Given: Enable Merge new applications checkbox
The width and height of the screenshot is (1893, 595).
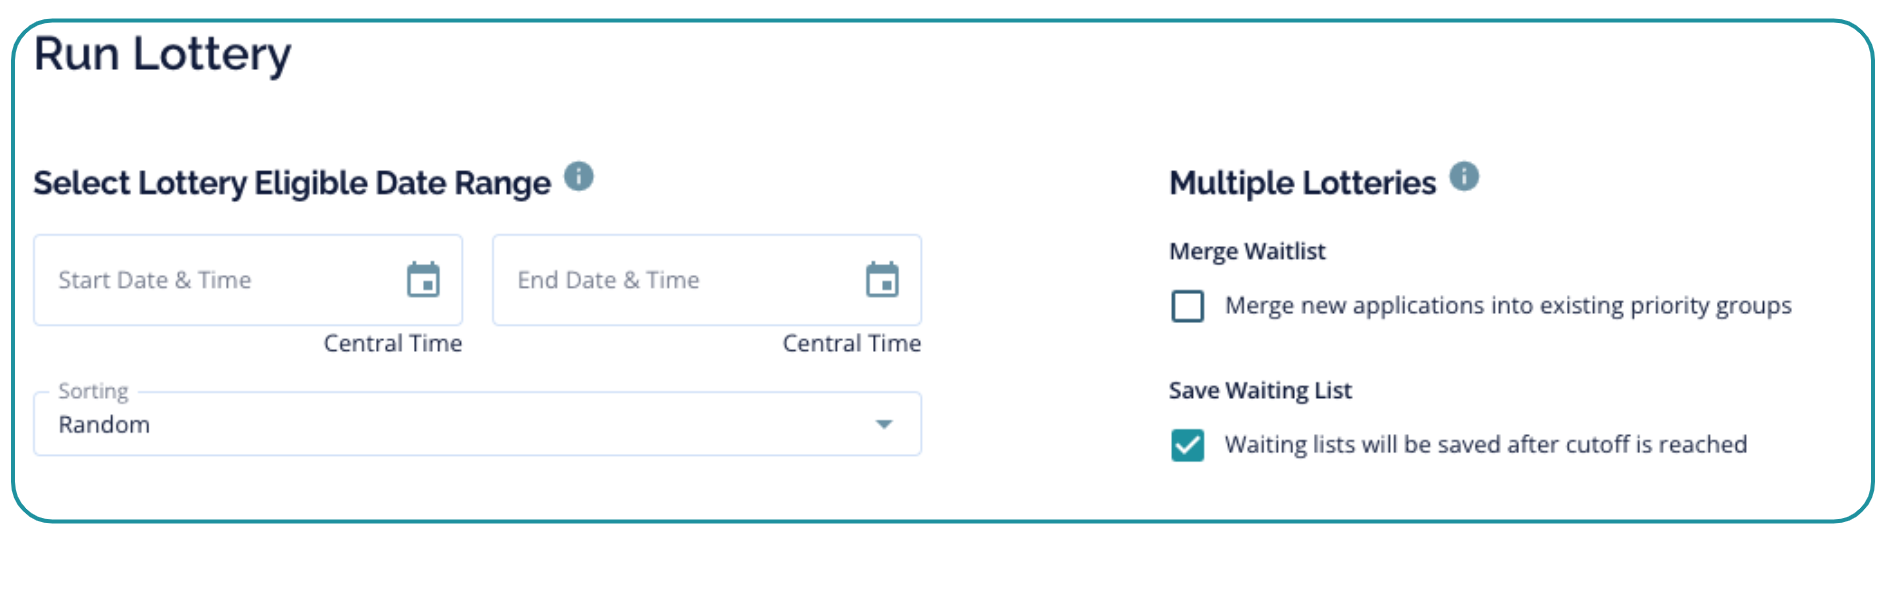Looking at the screenshot, I should (1187, 306).
